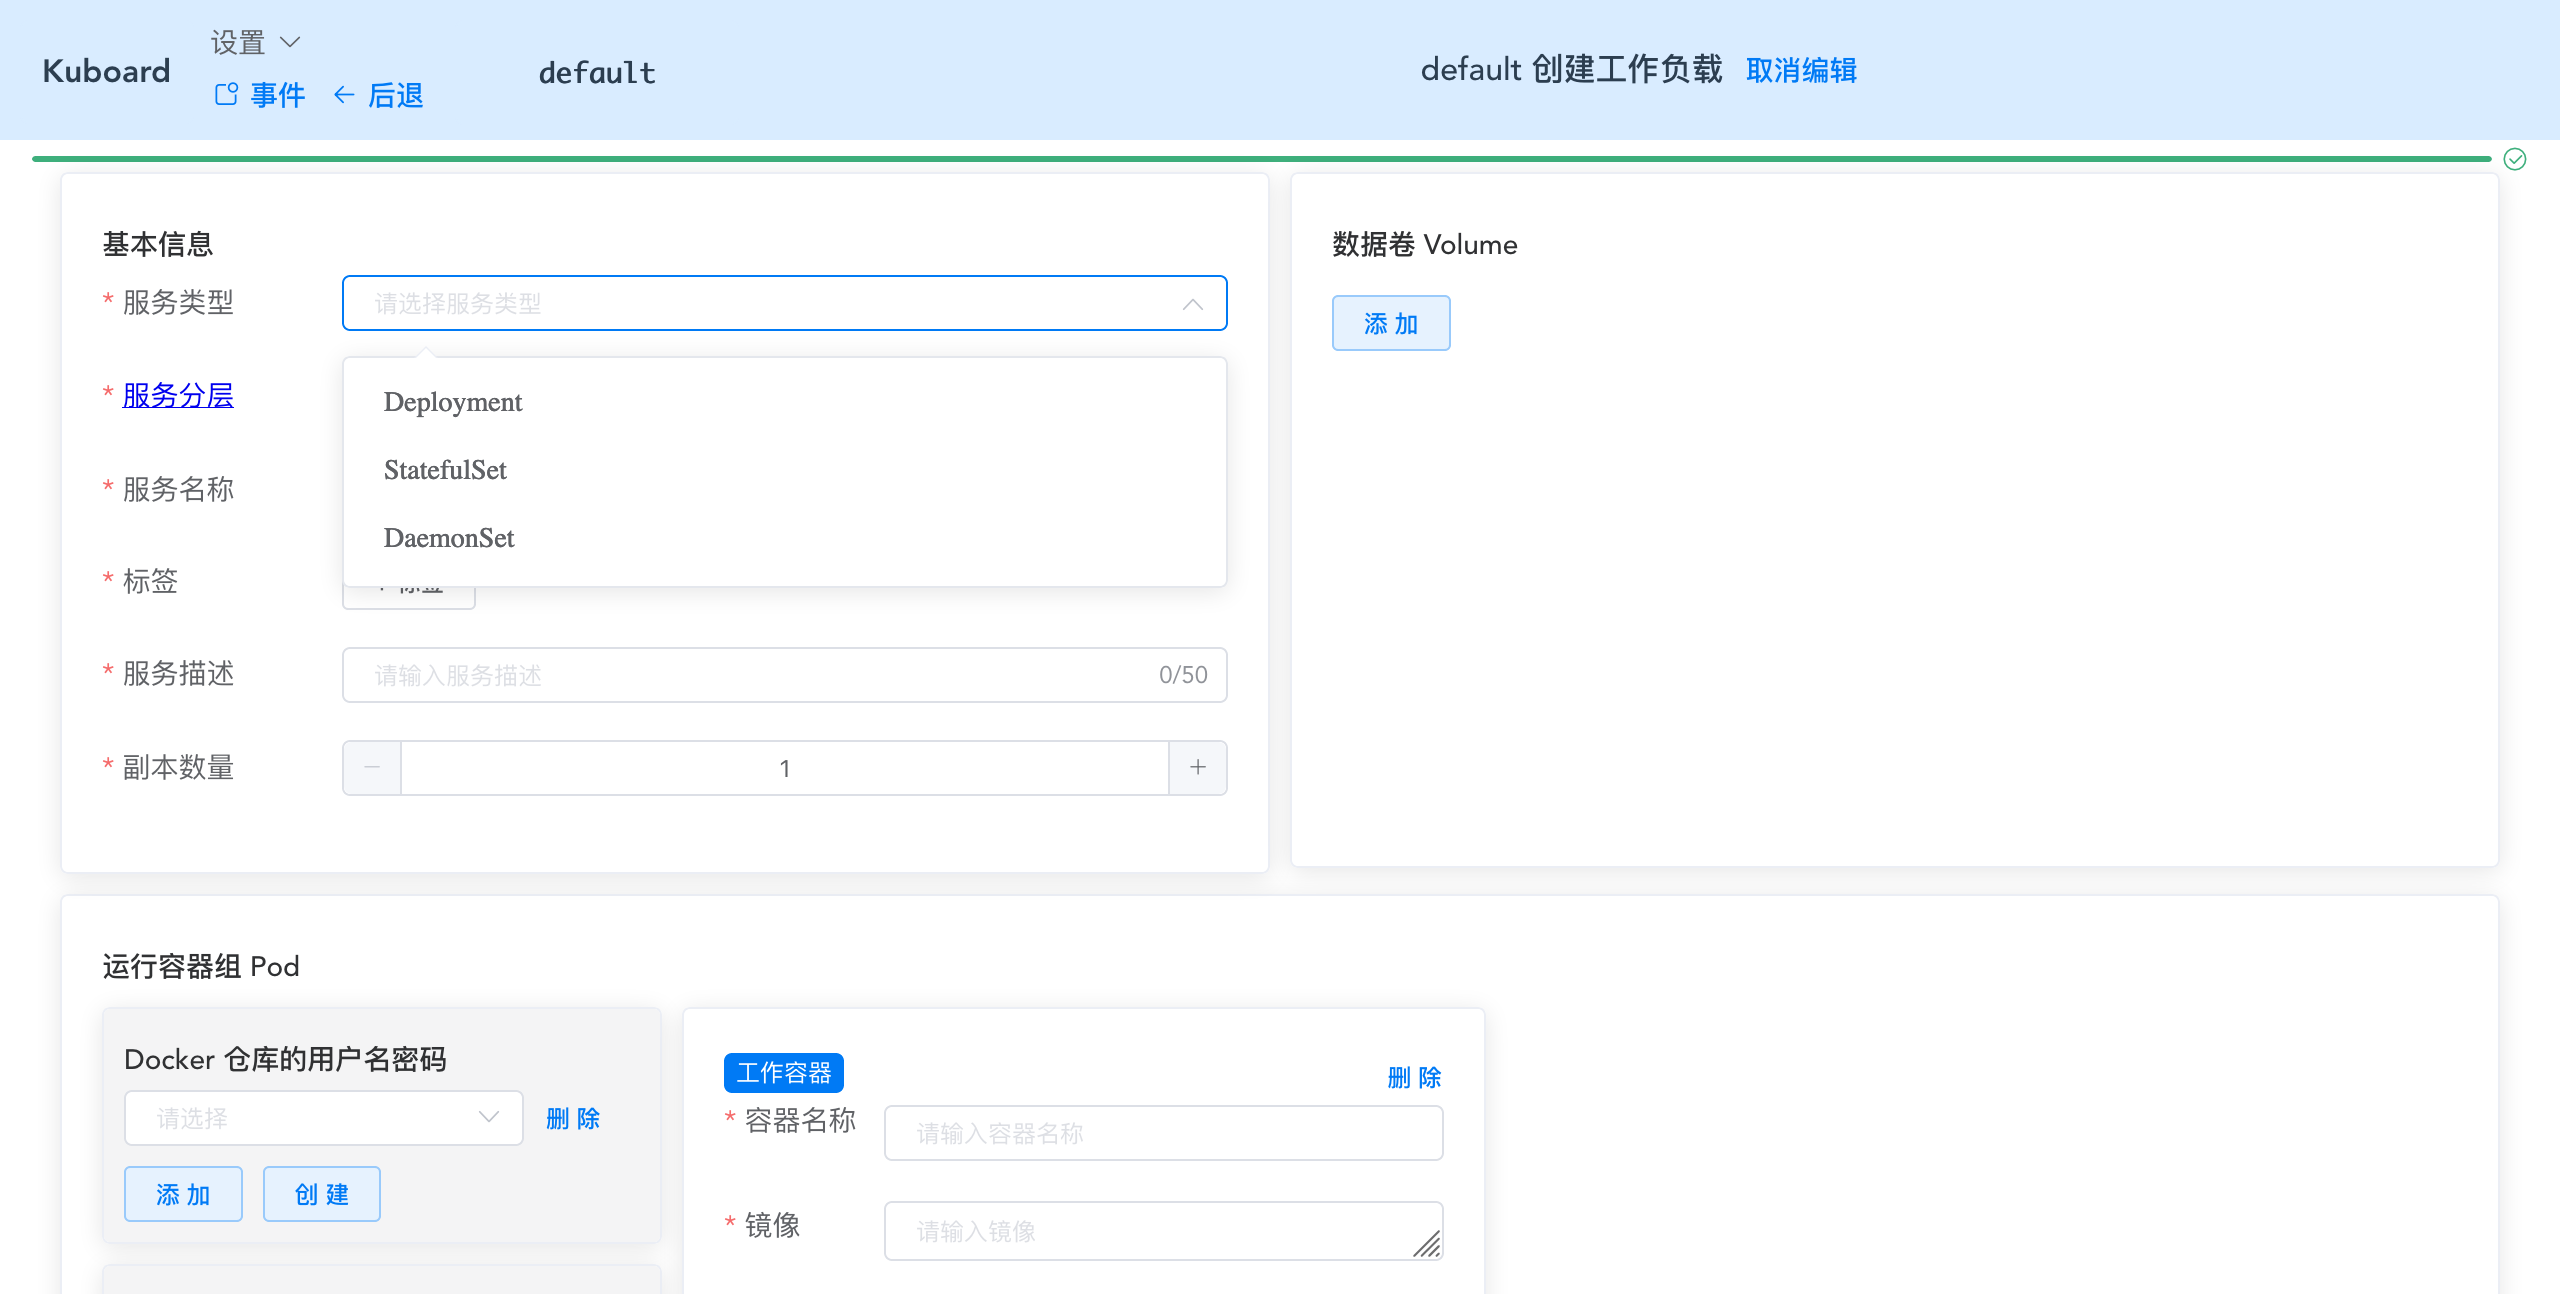Click the green checkmark status icon

(x=2516, y=158)
